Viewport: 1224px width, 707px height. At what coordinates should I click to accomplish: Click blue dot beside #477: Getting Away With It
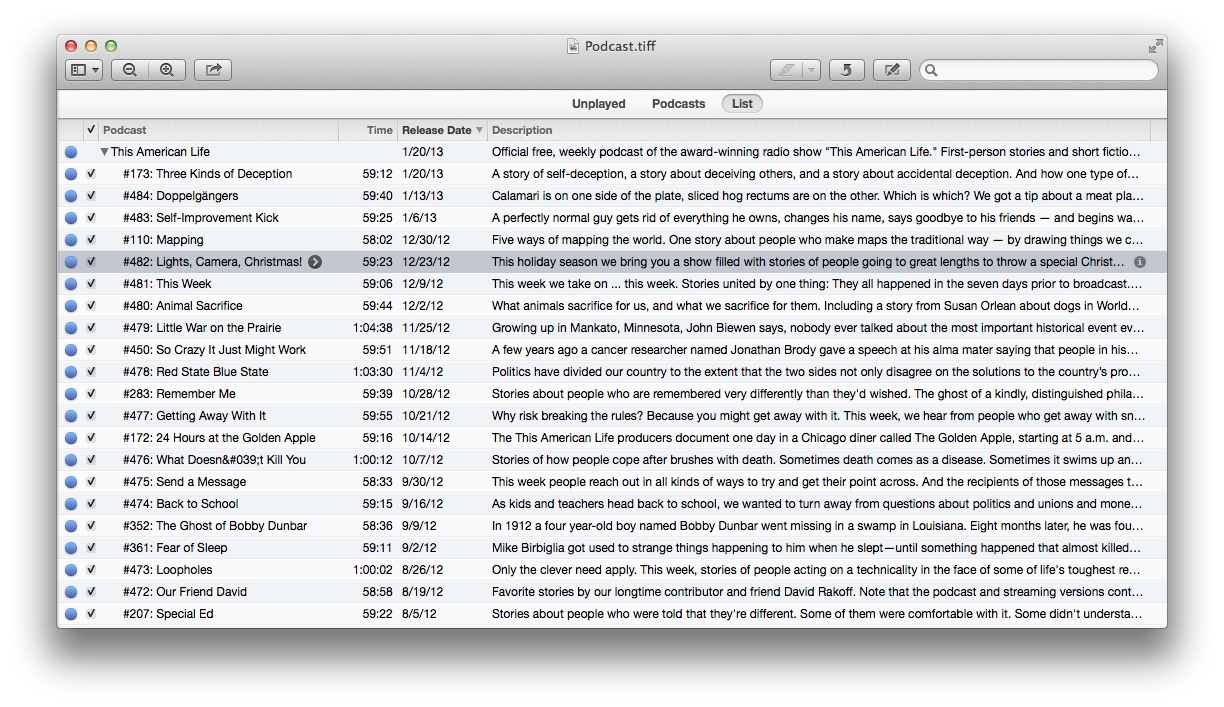(x=71, y=416)
